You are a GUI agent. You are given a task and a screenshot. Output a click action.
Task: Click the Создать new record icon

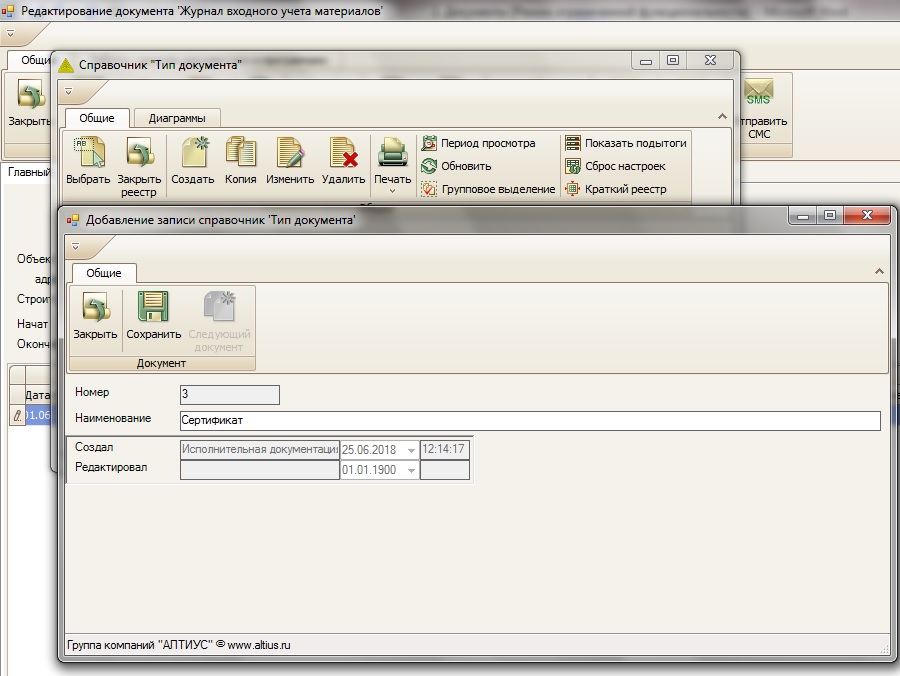pos(193,152)
